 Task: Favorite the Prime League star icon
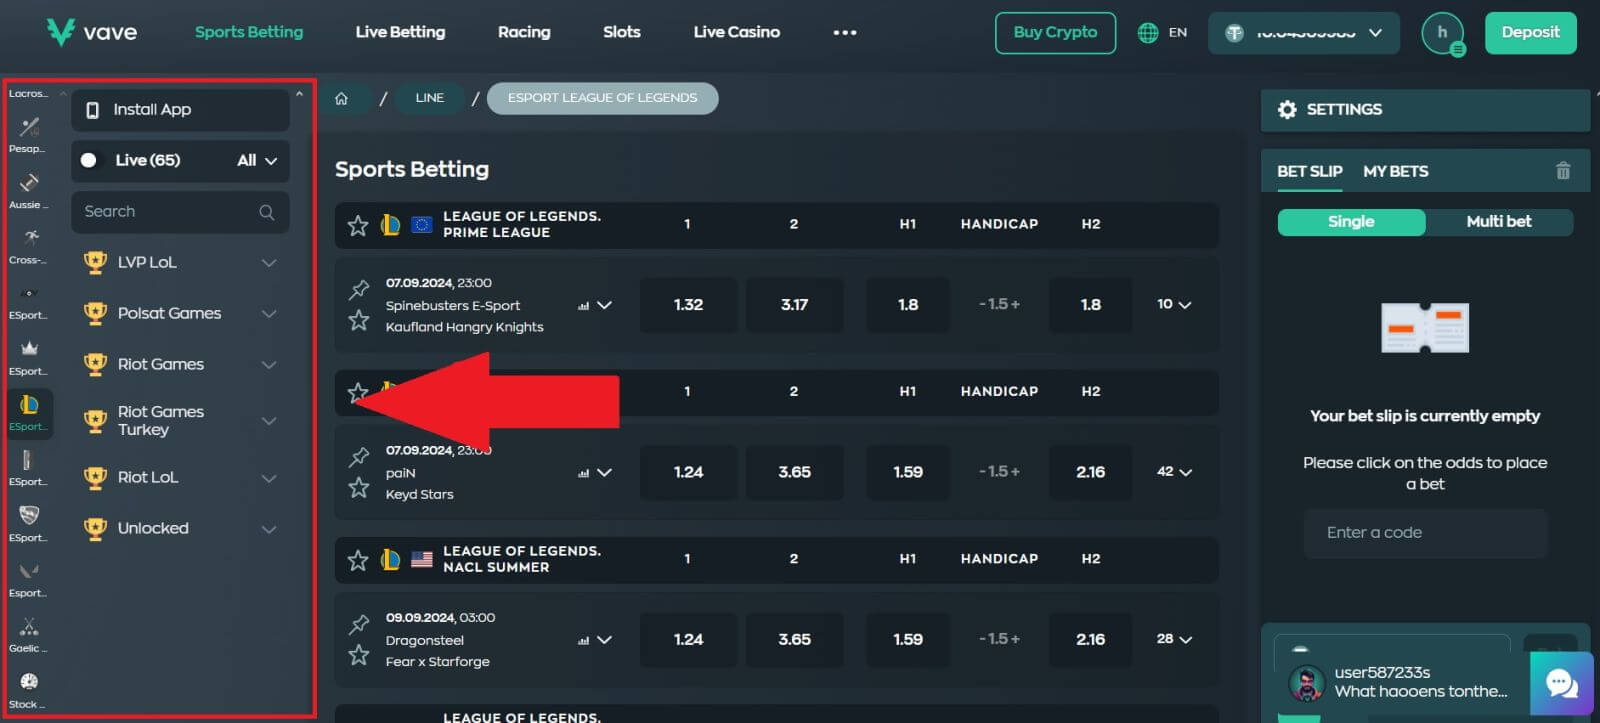pyautogui.click(x=357, y=225)
